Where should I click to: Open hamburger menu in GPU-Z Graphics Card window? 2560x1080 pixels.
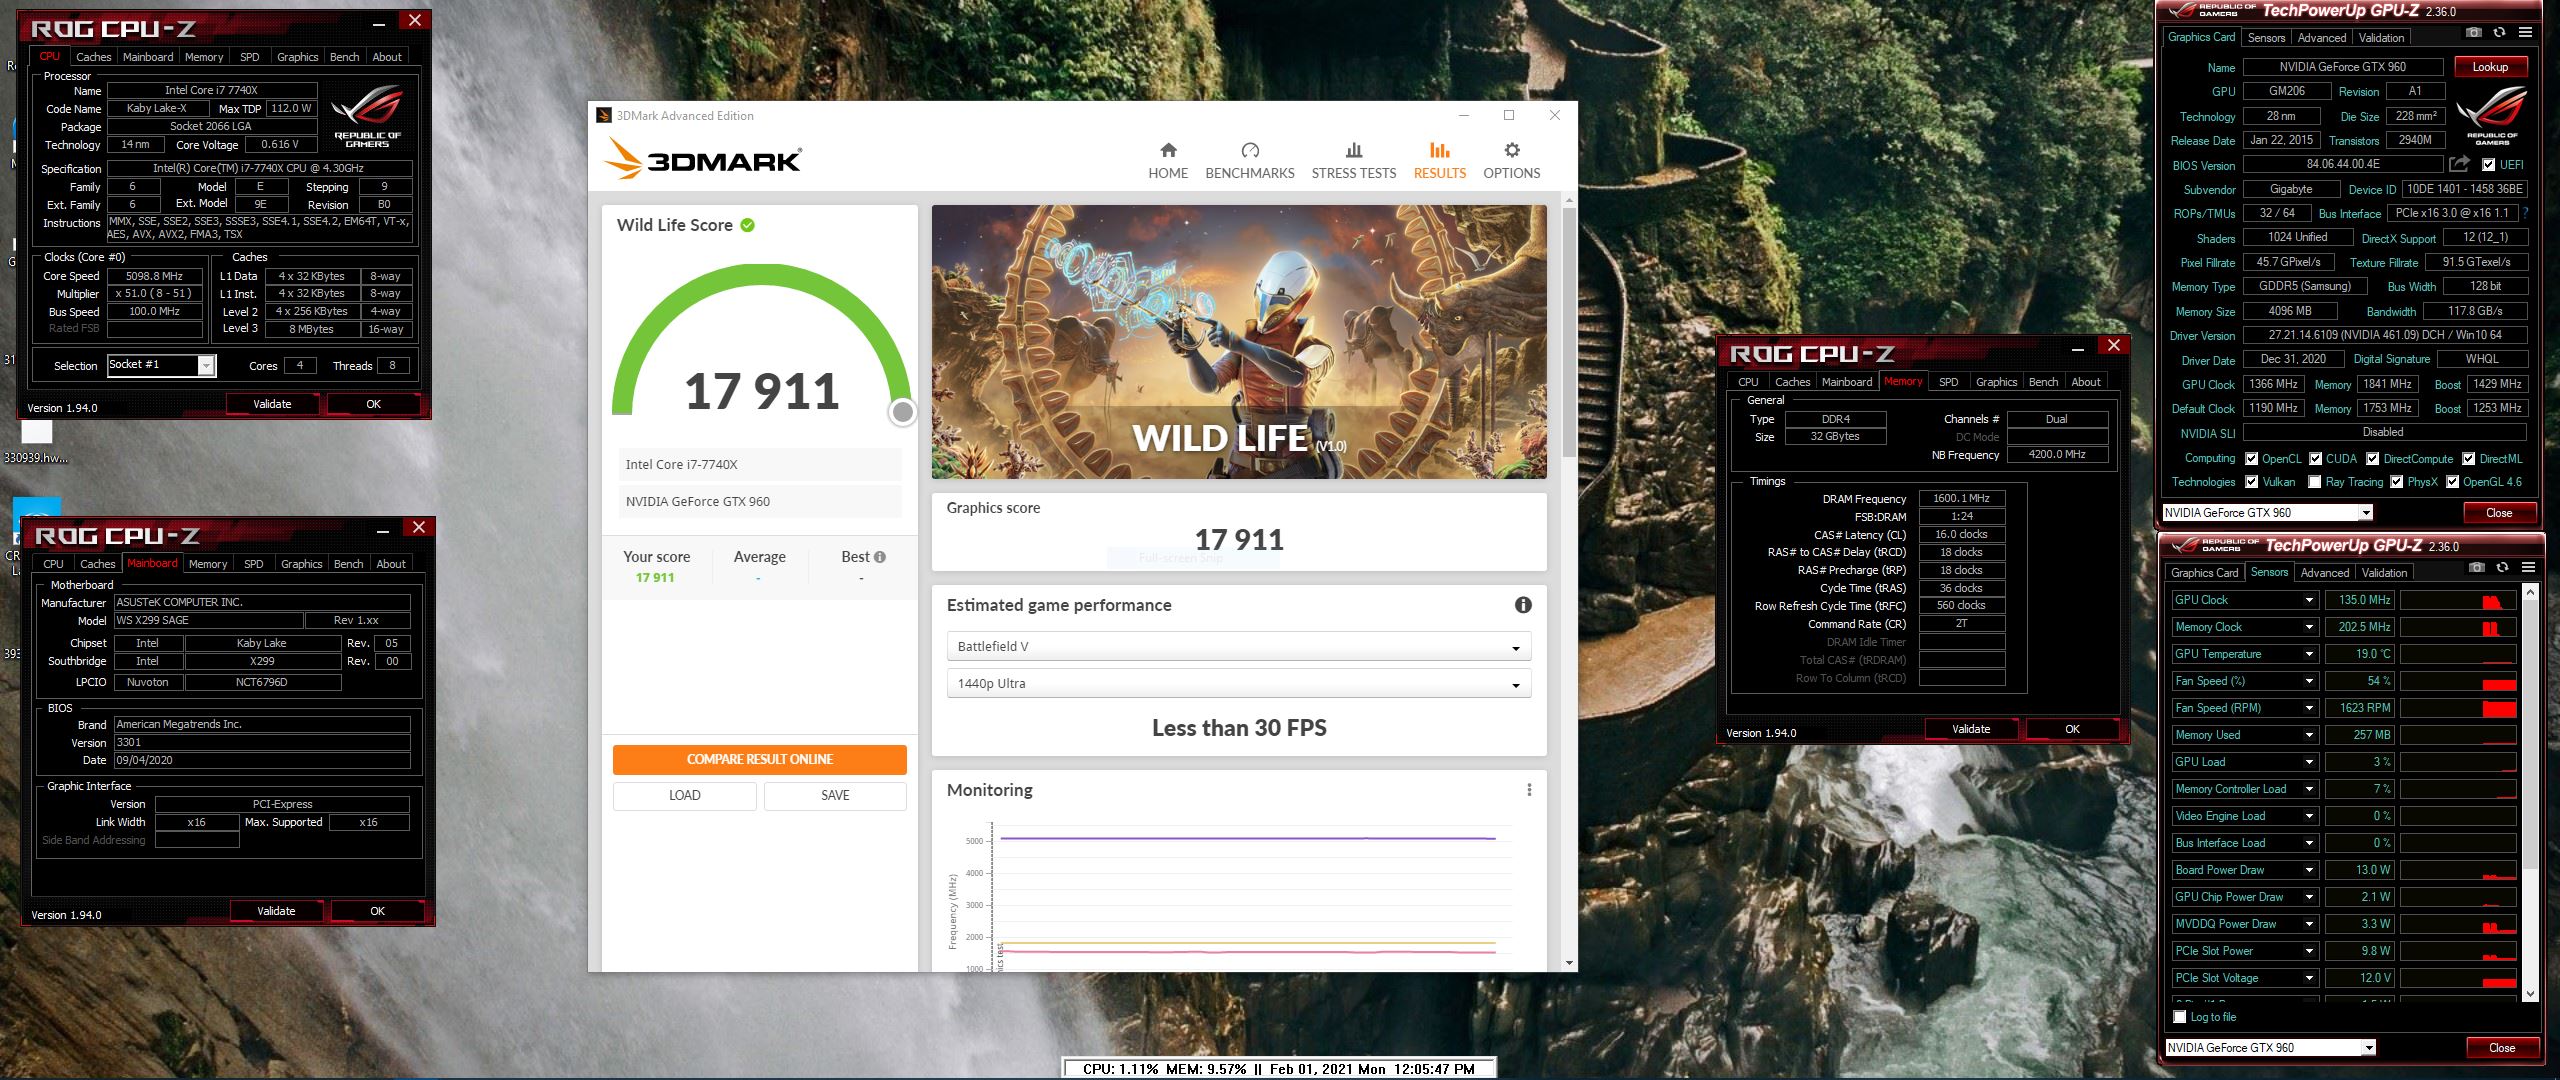2525,33
